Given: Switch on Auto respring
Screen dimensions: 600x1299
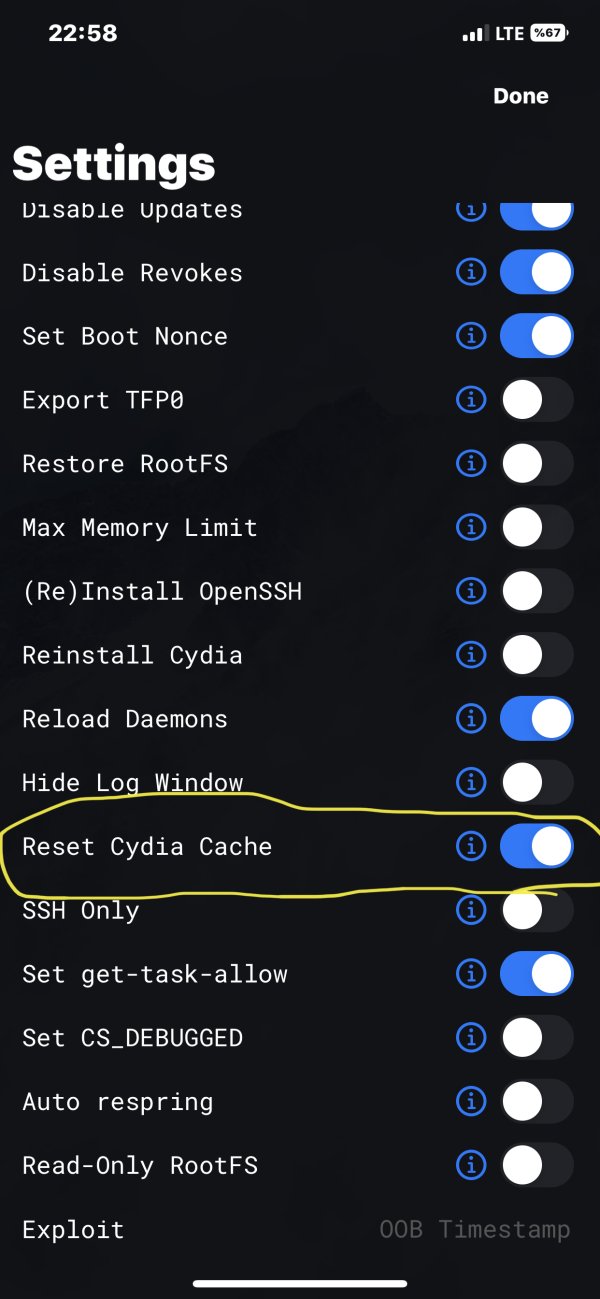Looking at the screenshot, I should pos(537,1102).
